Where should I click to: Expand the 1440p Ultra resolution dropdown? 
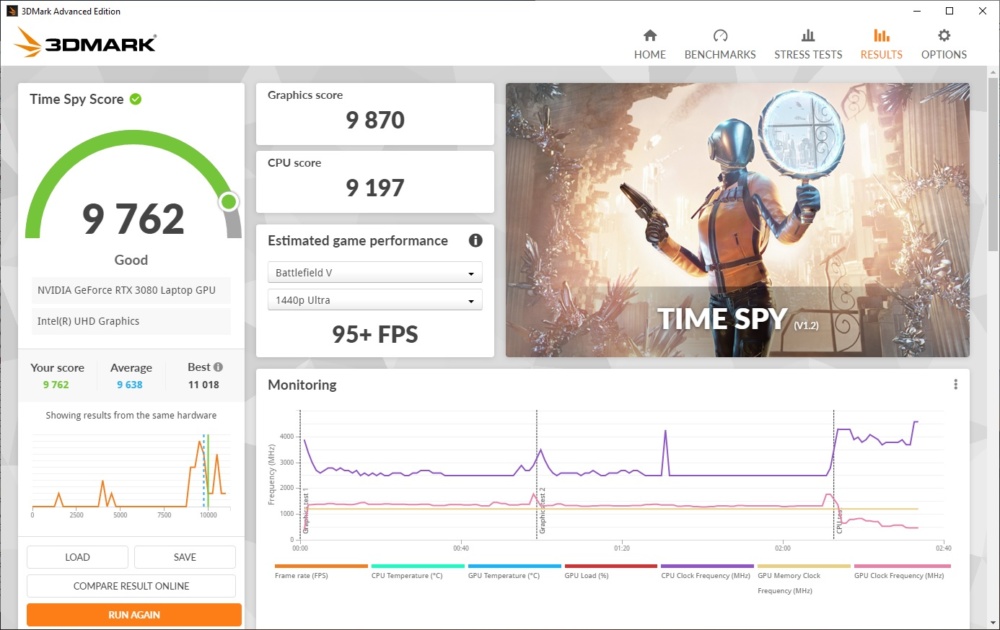375,300
